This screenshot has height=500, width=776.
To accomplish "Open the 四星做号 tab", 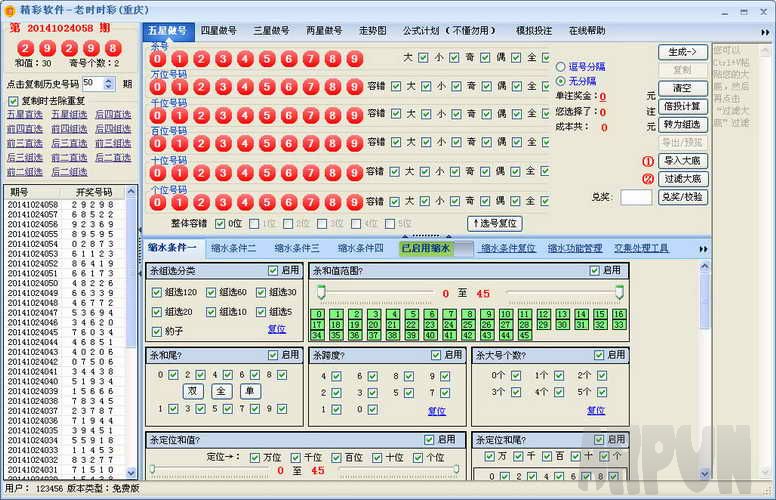I will [218, 31].
